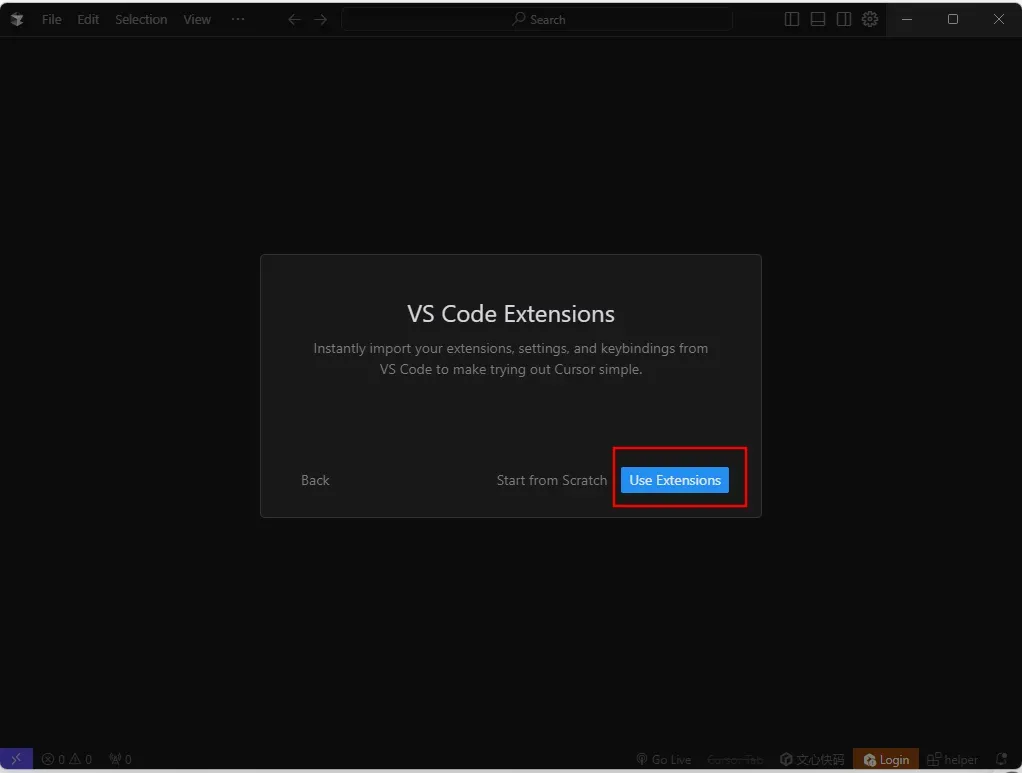This screenshot has height=773, width=1022.
Task: Expand the overflow menu with three dots
Action: [x=238, y=19]
